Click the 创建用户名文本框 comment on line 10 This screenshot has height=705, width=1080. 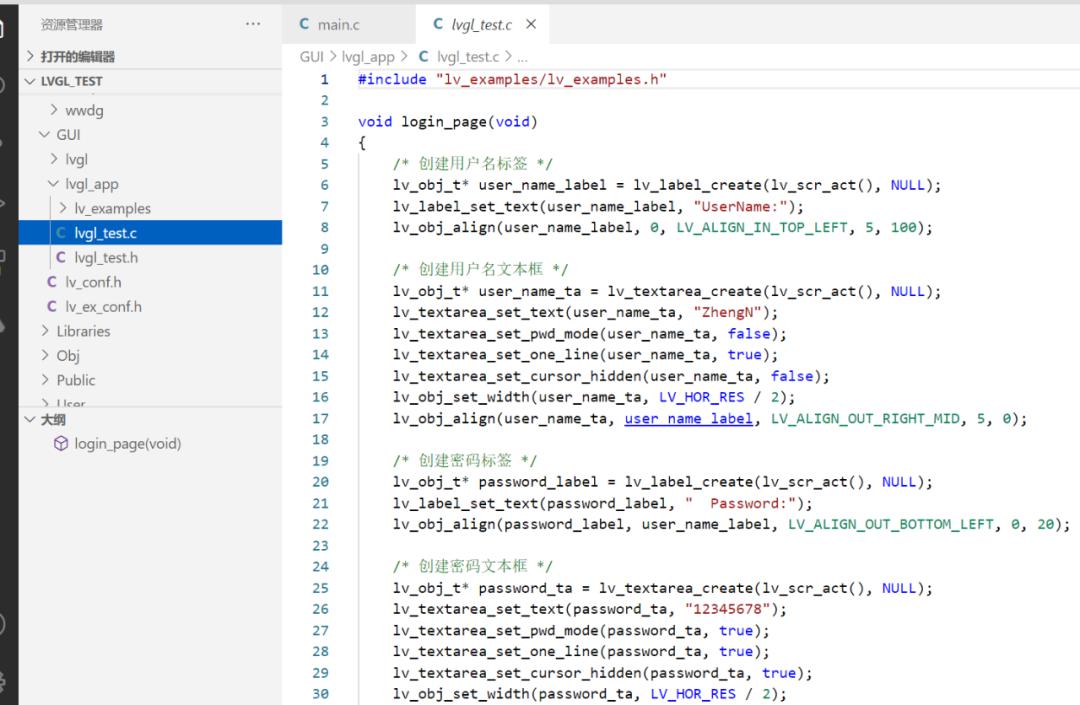pyautogui.click(x=480, y=270)
